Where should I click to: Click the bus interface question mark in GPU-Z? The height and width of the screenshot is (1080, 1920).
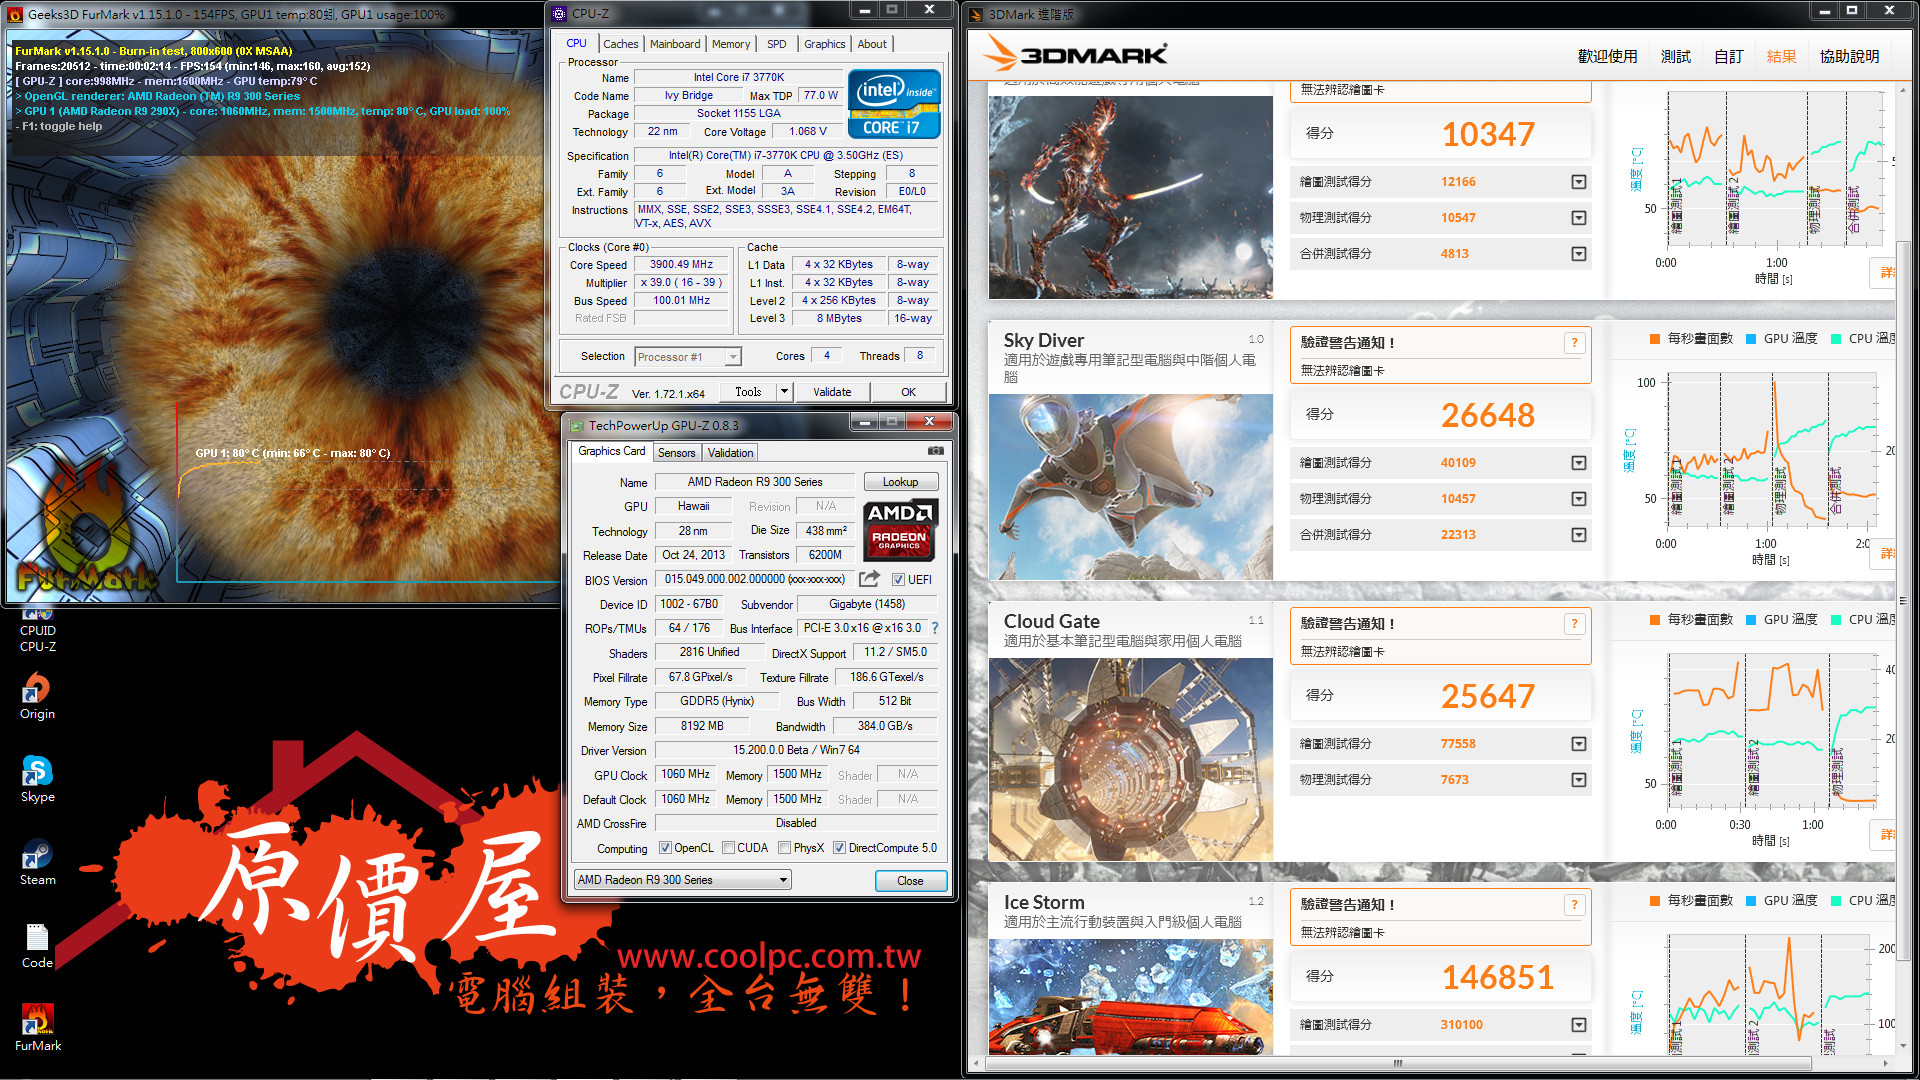pos(935,628)
